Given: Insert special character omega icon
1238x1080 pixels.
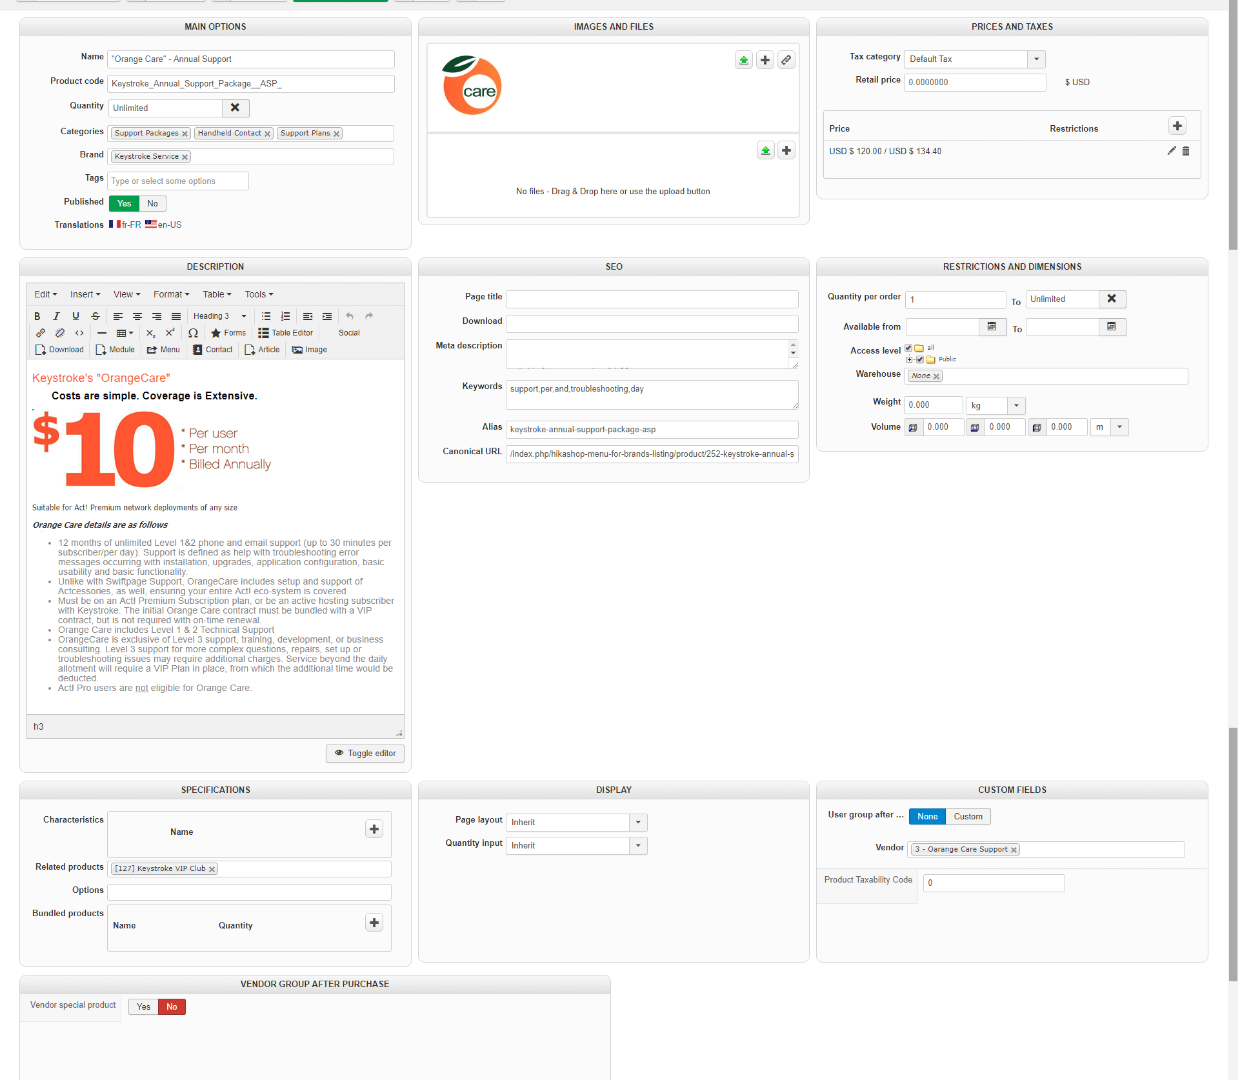Looking at the screenshot, I should (x=193, y=333).
